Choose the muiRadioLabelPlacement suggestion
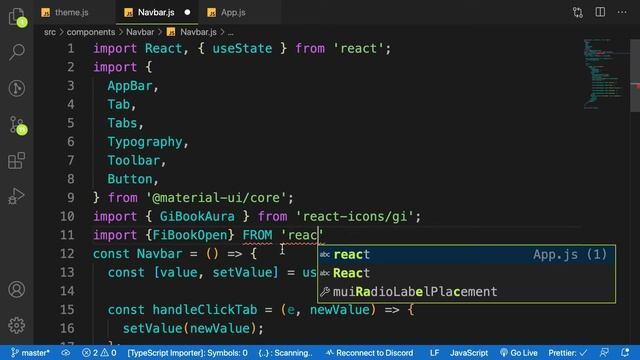640x360 pixels. (467, 291)
